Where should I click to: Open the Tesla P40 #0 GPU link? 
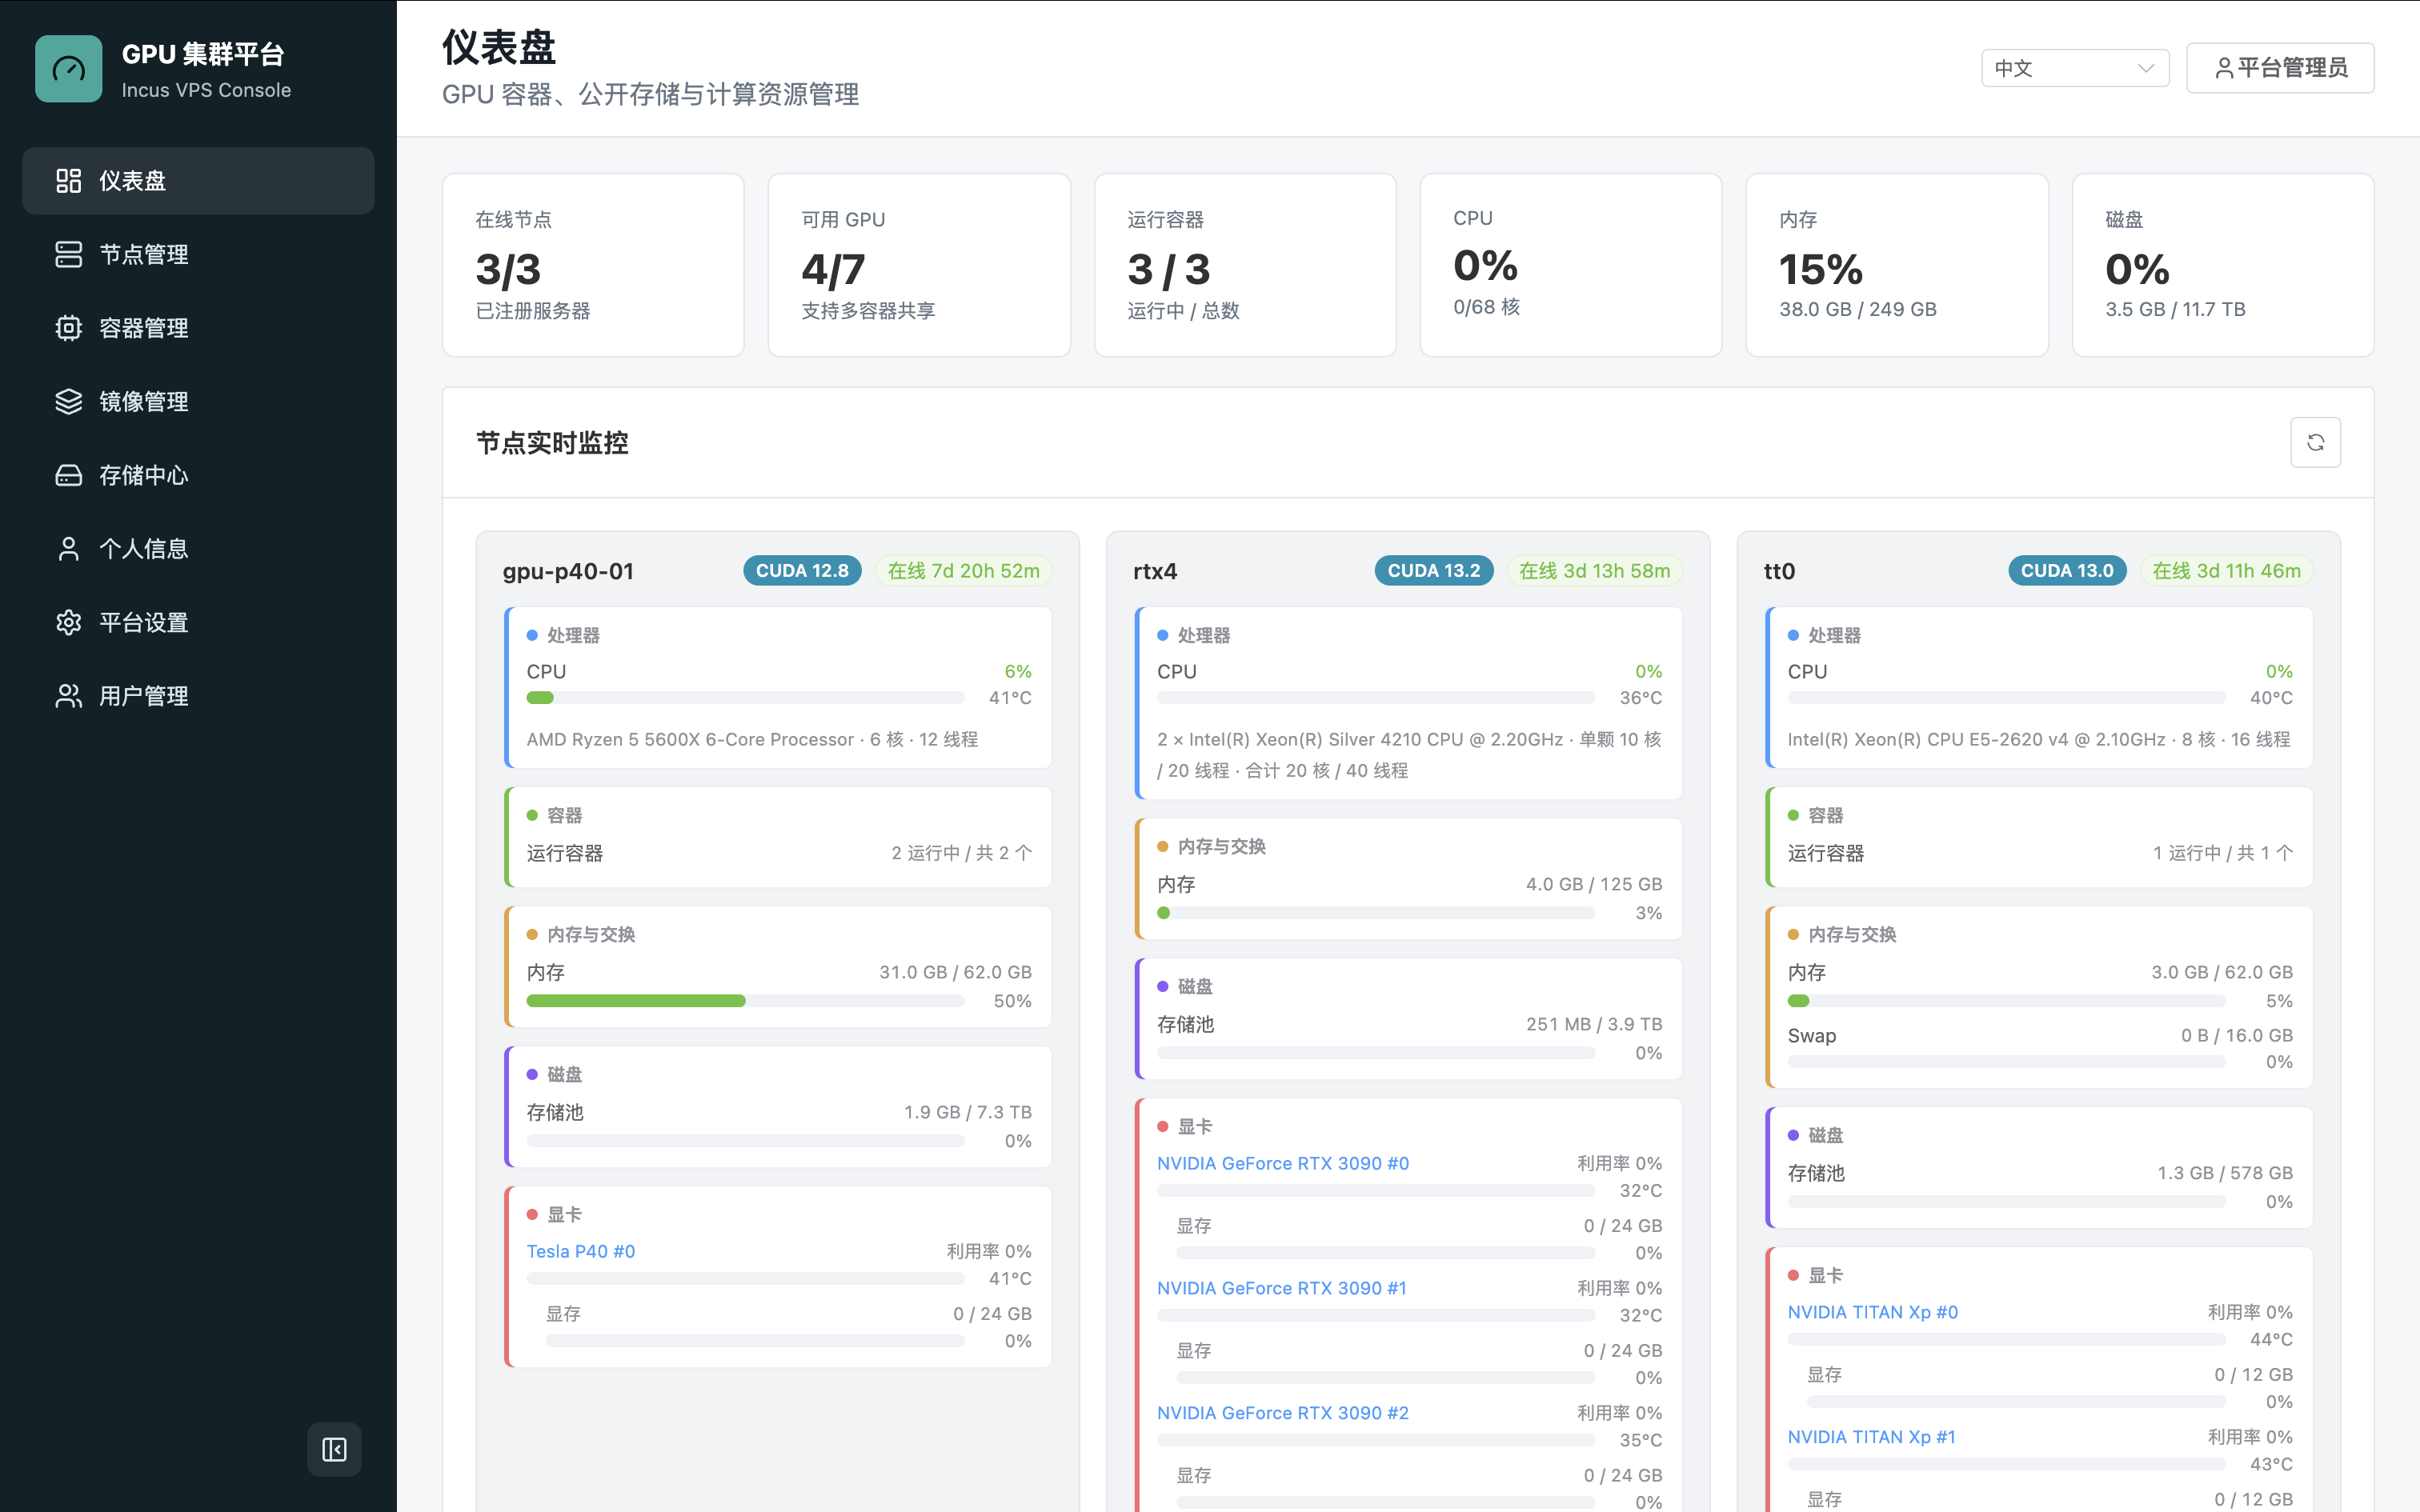click(x=581, y=1251)
